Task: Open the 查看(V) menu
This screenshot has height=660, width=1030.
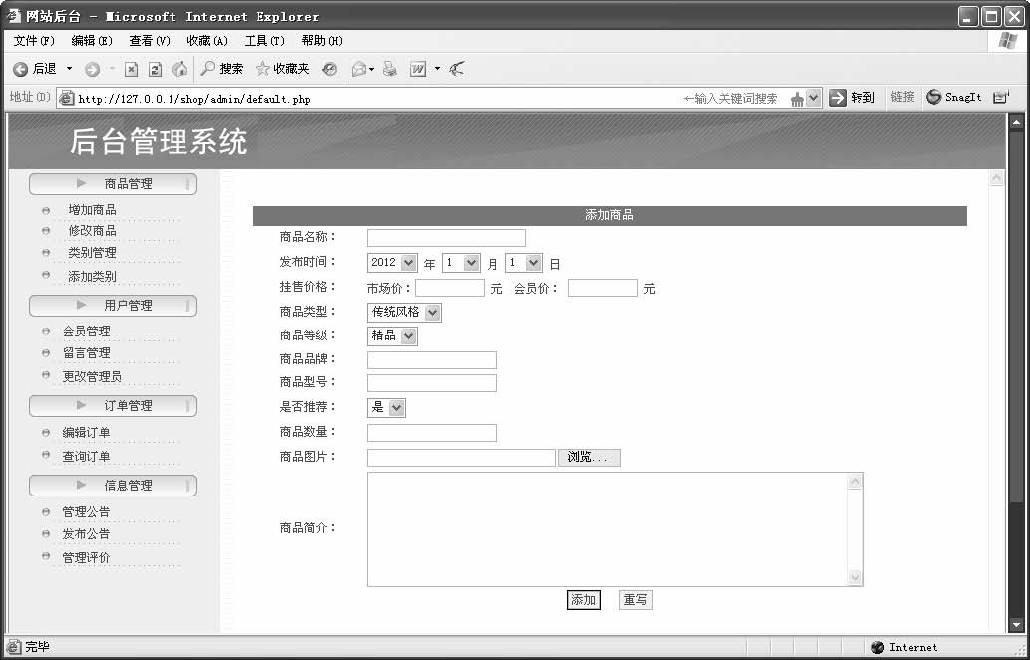Action: pos(150,41)
